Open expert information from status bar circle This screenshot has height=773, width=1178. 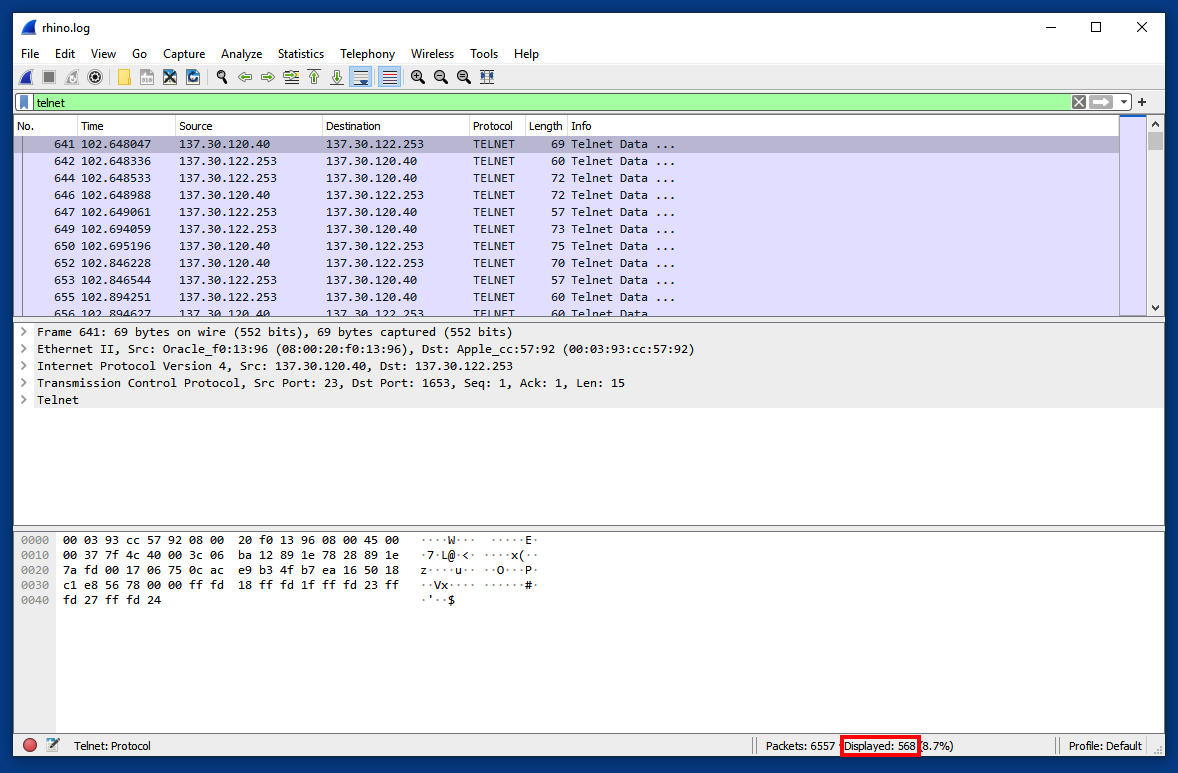pos(30,745)
